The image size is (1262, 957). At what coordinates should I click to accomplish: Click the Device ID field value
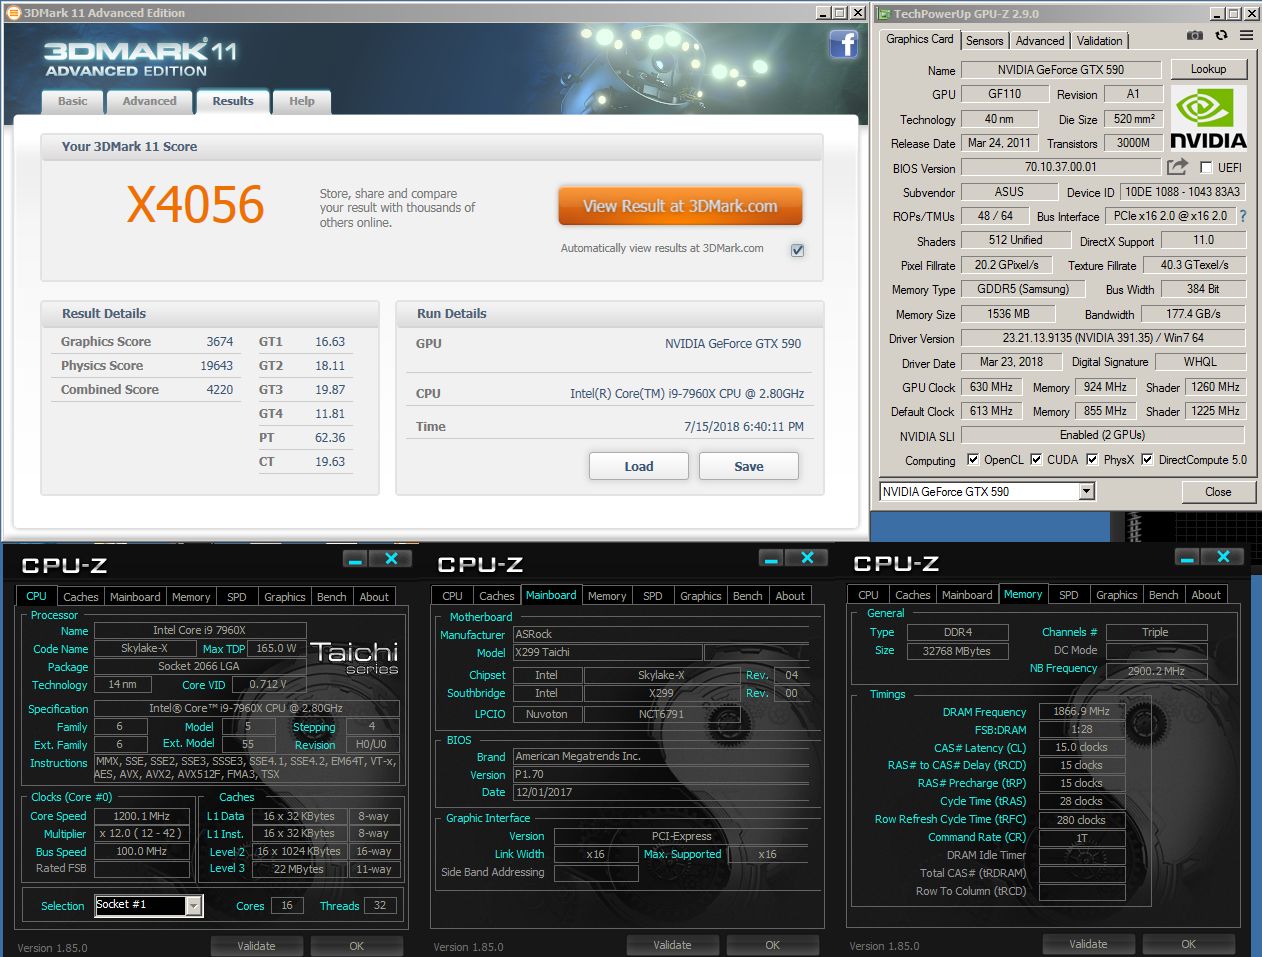click(1182, 192)
